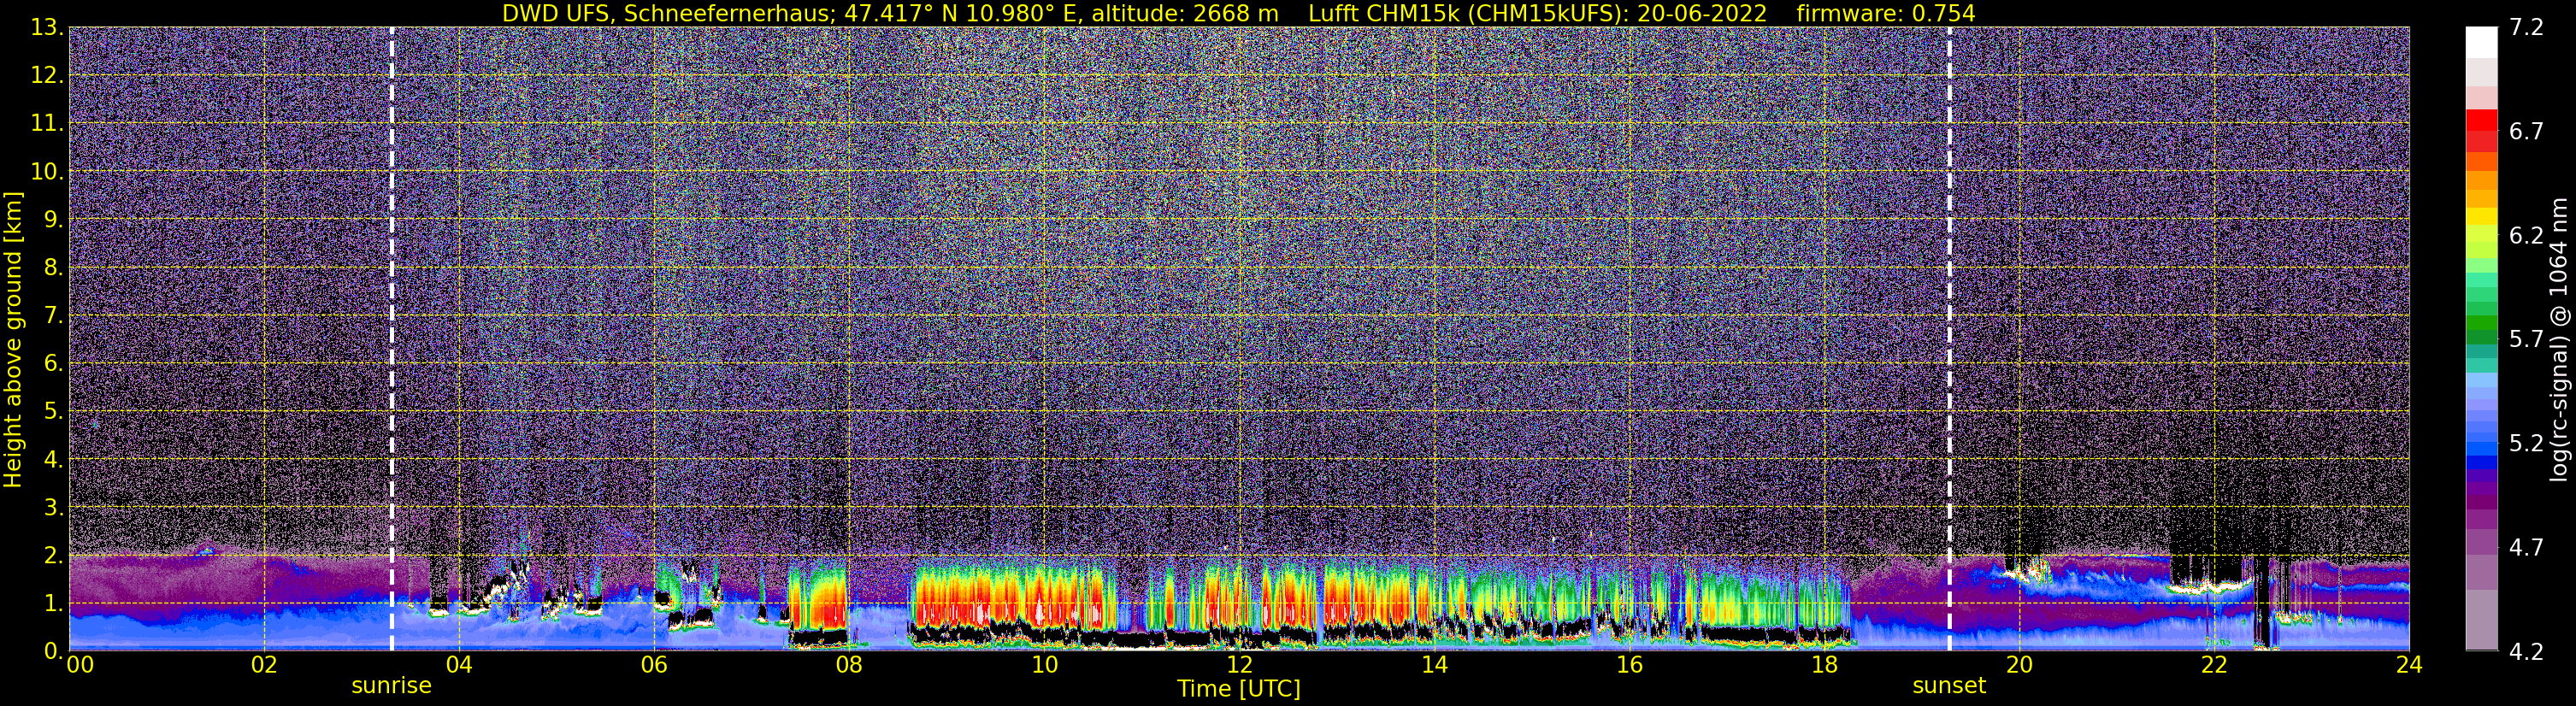Click the 'sunrise' label below the axis
The image size is (2576, 706).
(x=391, y=685)
